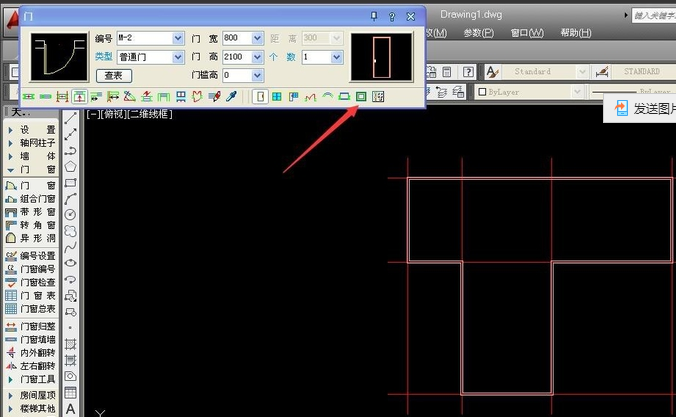Run the 门窗编号 command
The width and height of the screenshot is (676, 417).
31,269
